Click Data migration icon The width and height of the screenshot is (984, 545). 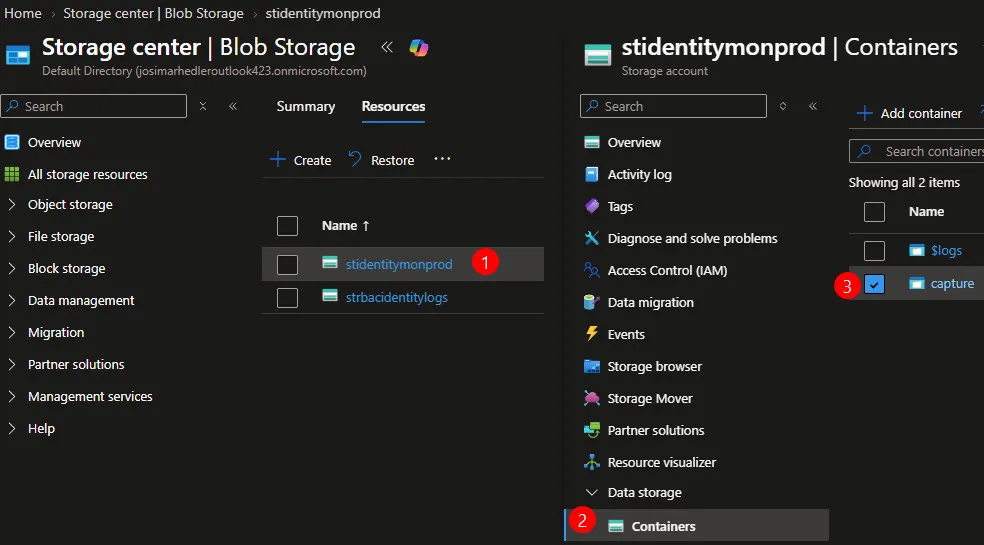click(x=591, y=302)
